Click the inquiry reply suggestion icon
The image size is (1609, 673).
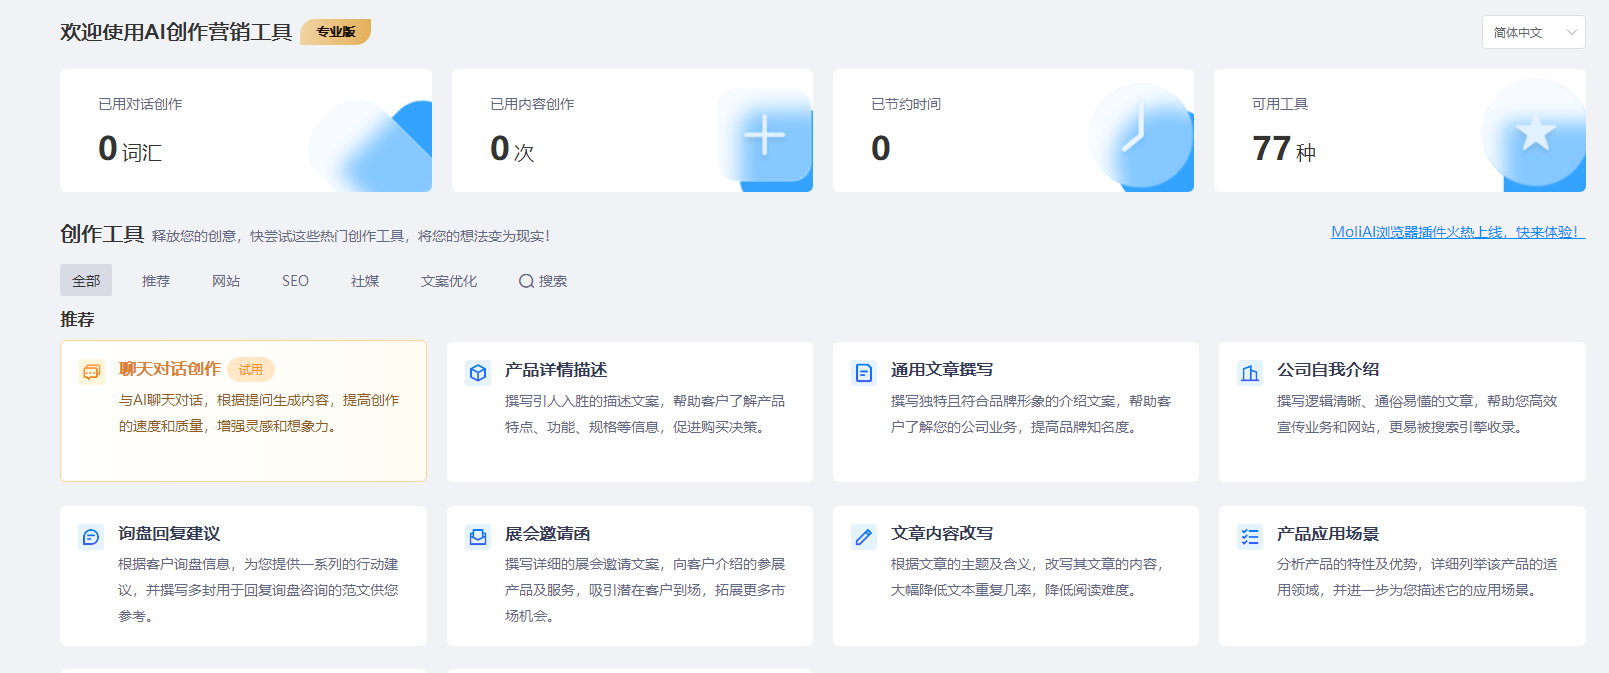[x=91, y=537]
